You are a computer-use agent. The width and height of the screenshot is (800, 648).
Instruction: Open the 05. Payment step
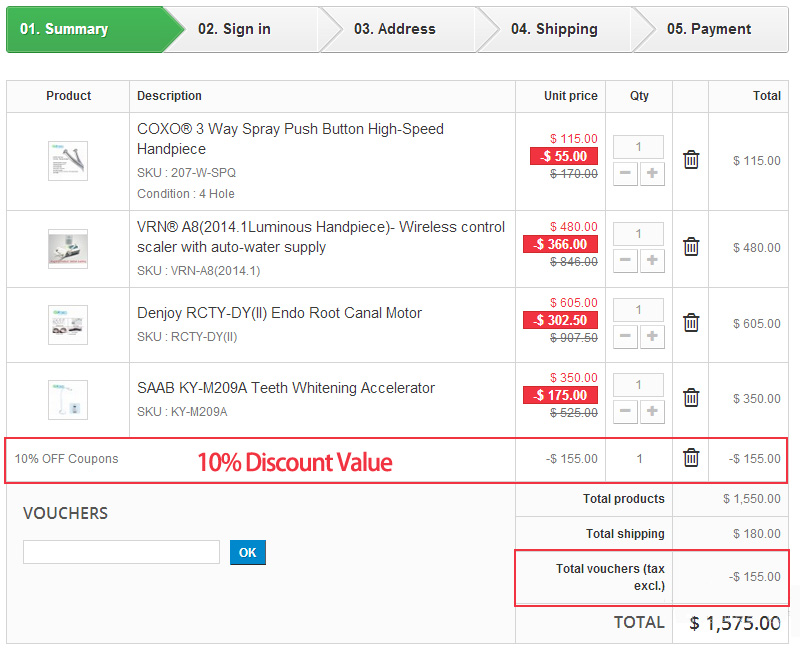(709, 29)
